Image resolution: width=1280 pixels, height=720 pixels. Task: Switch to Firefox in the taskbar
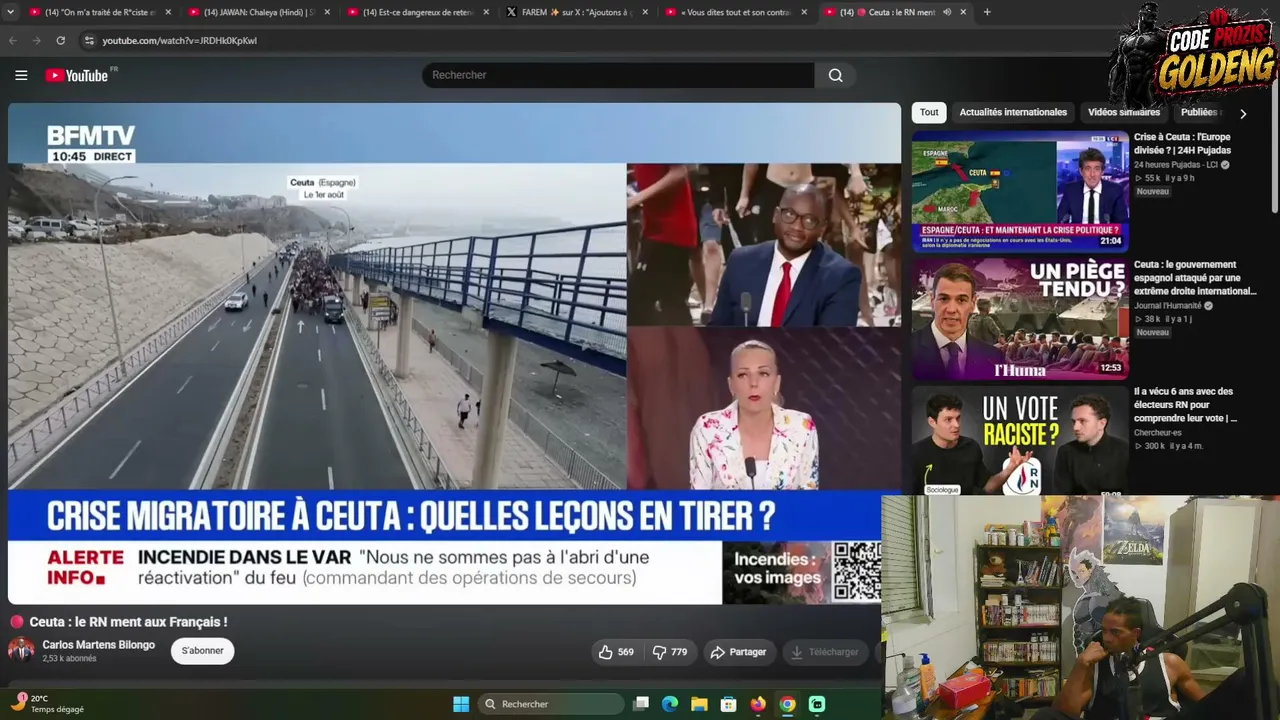(758, 704)
